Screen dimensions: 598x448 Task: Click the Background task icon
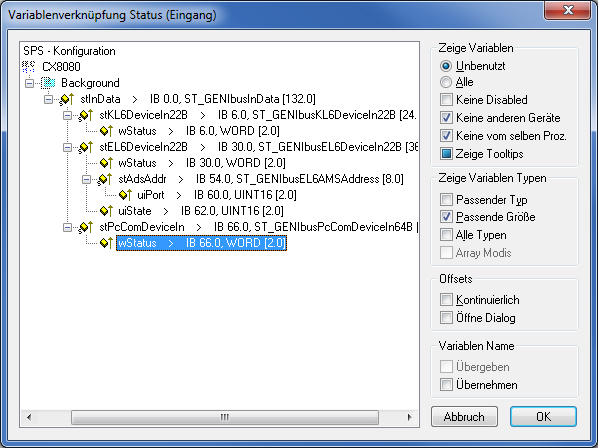48,83
